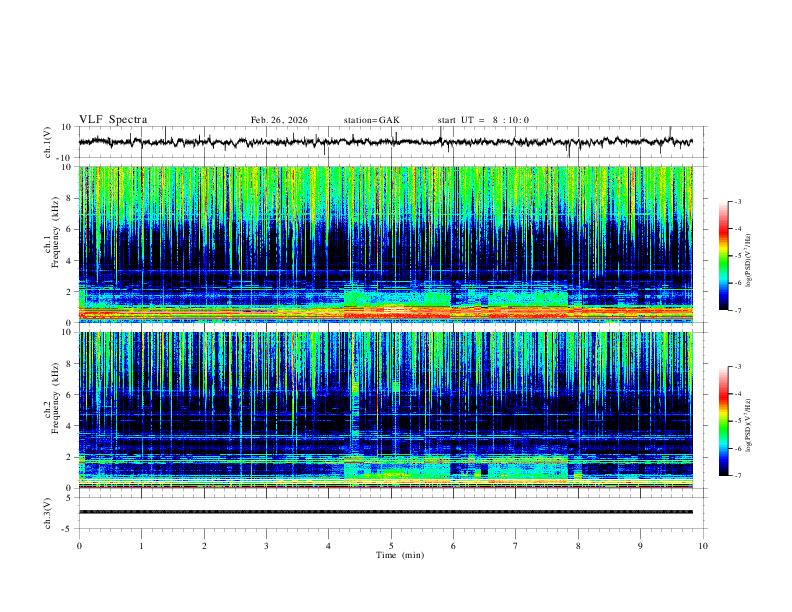This screenshot has width=792, height=612.
Task: Click the ch.3 flat black signal trace
Action: [385, 512]
